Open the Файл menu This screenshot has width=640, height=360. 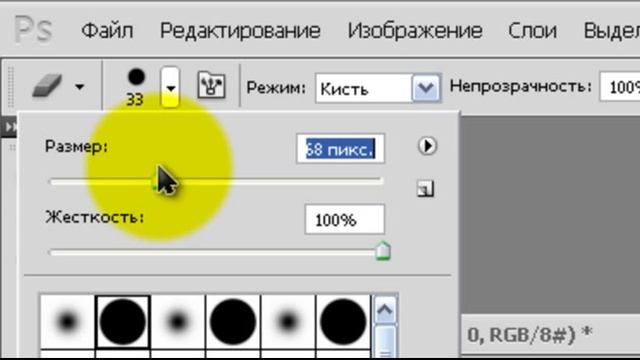(107, 31)
